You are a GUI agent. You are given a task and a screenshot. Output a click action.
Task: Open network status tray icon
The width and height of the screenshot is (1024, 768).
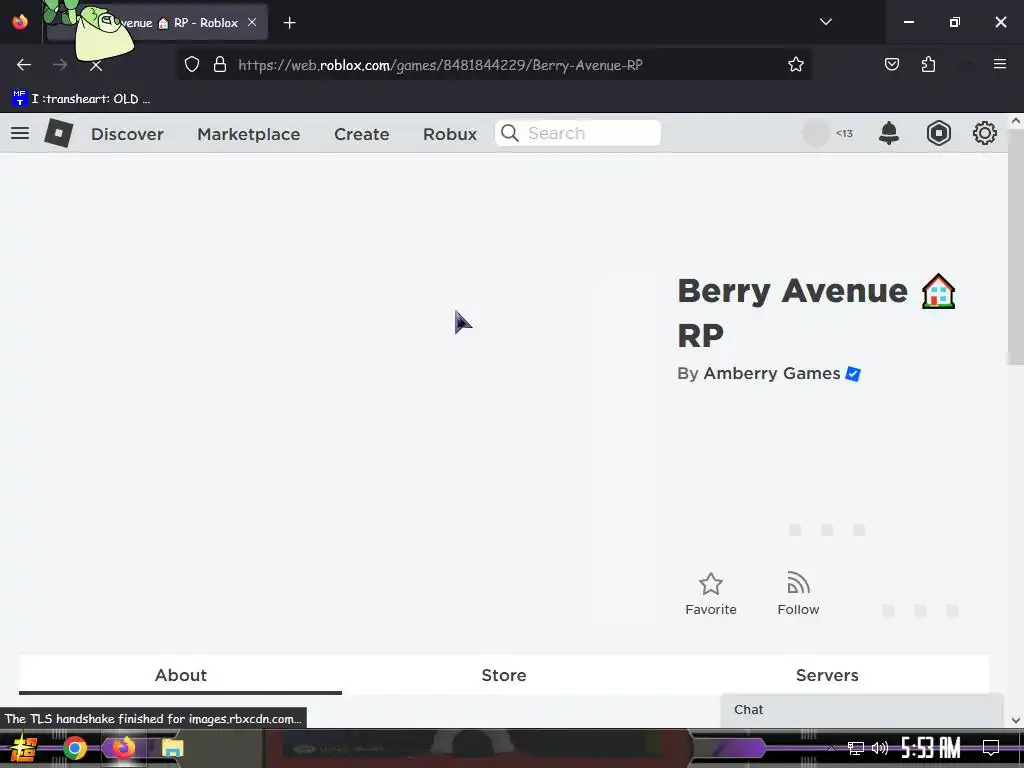tap(856, 748)
